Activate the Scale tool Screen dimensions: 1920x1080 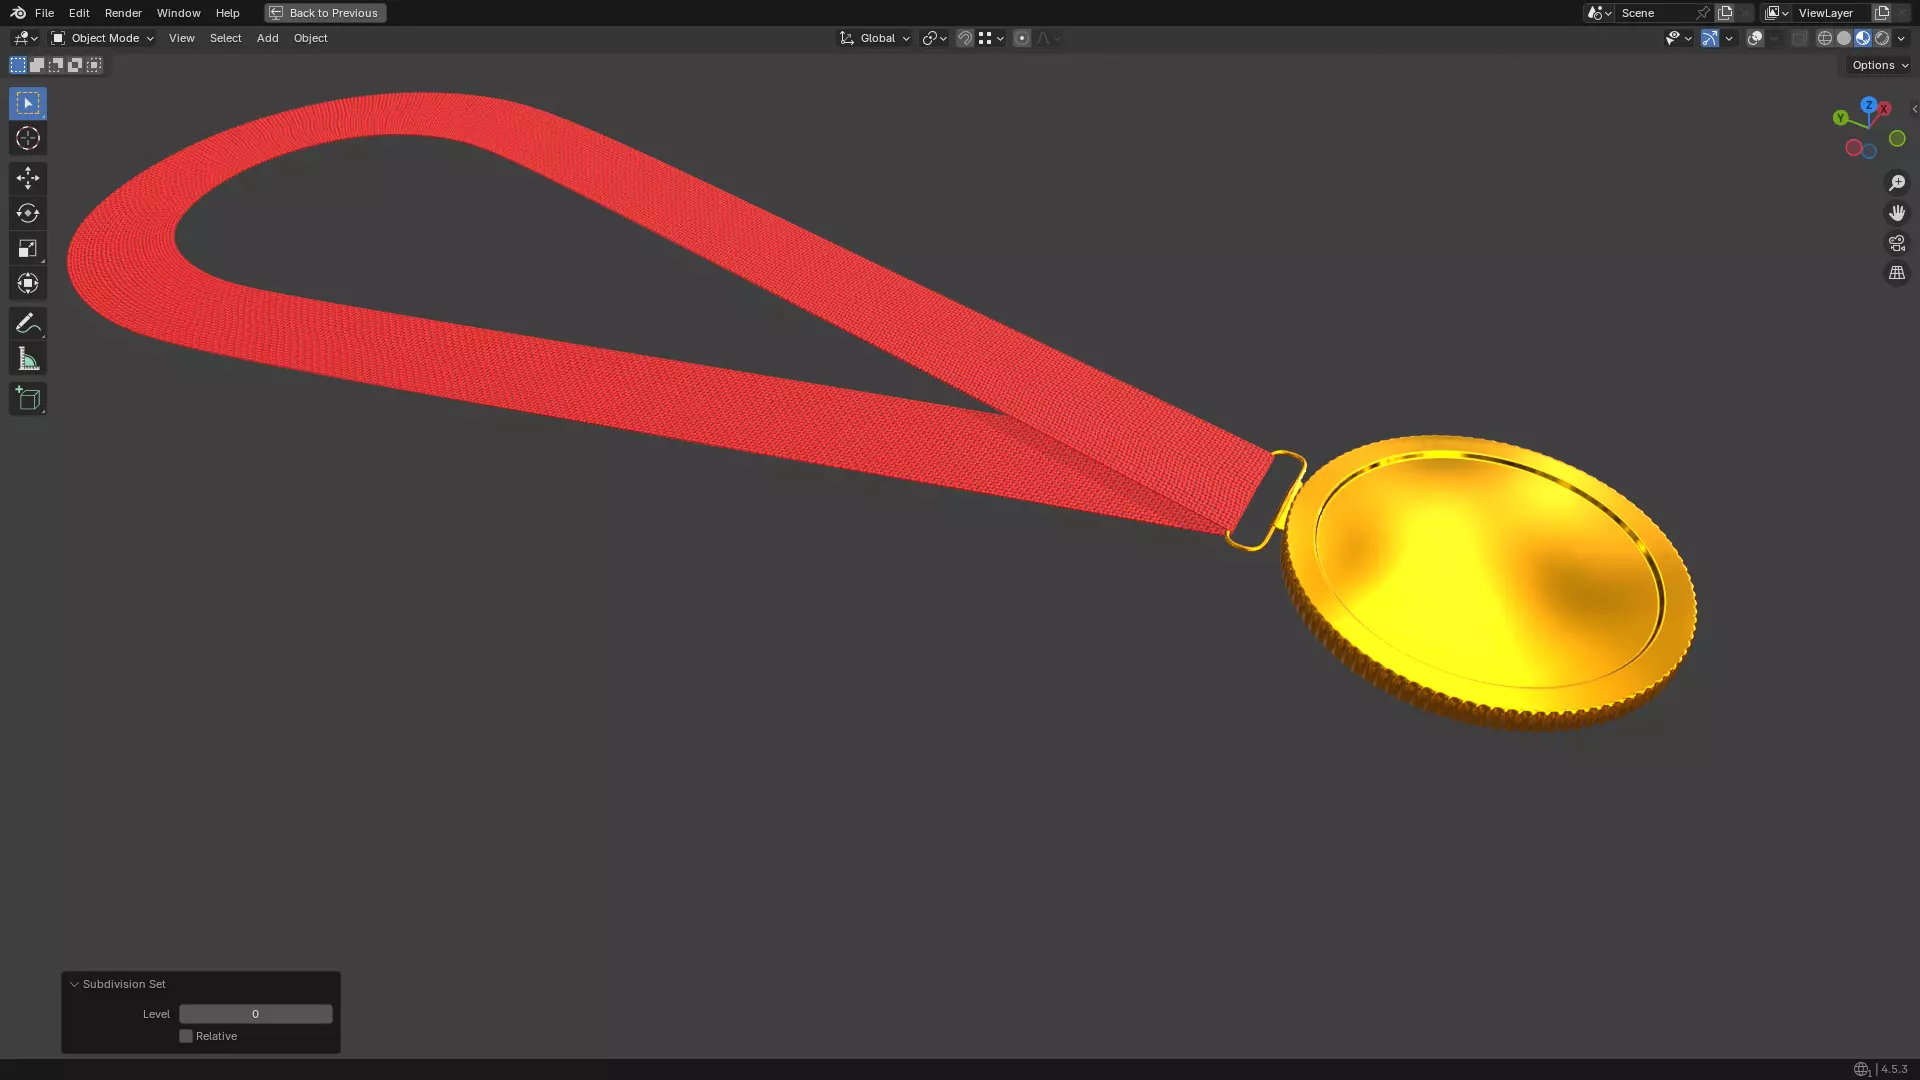click(x=28, y=248)
